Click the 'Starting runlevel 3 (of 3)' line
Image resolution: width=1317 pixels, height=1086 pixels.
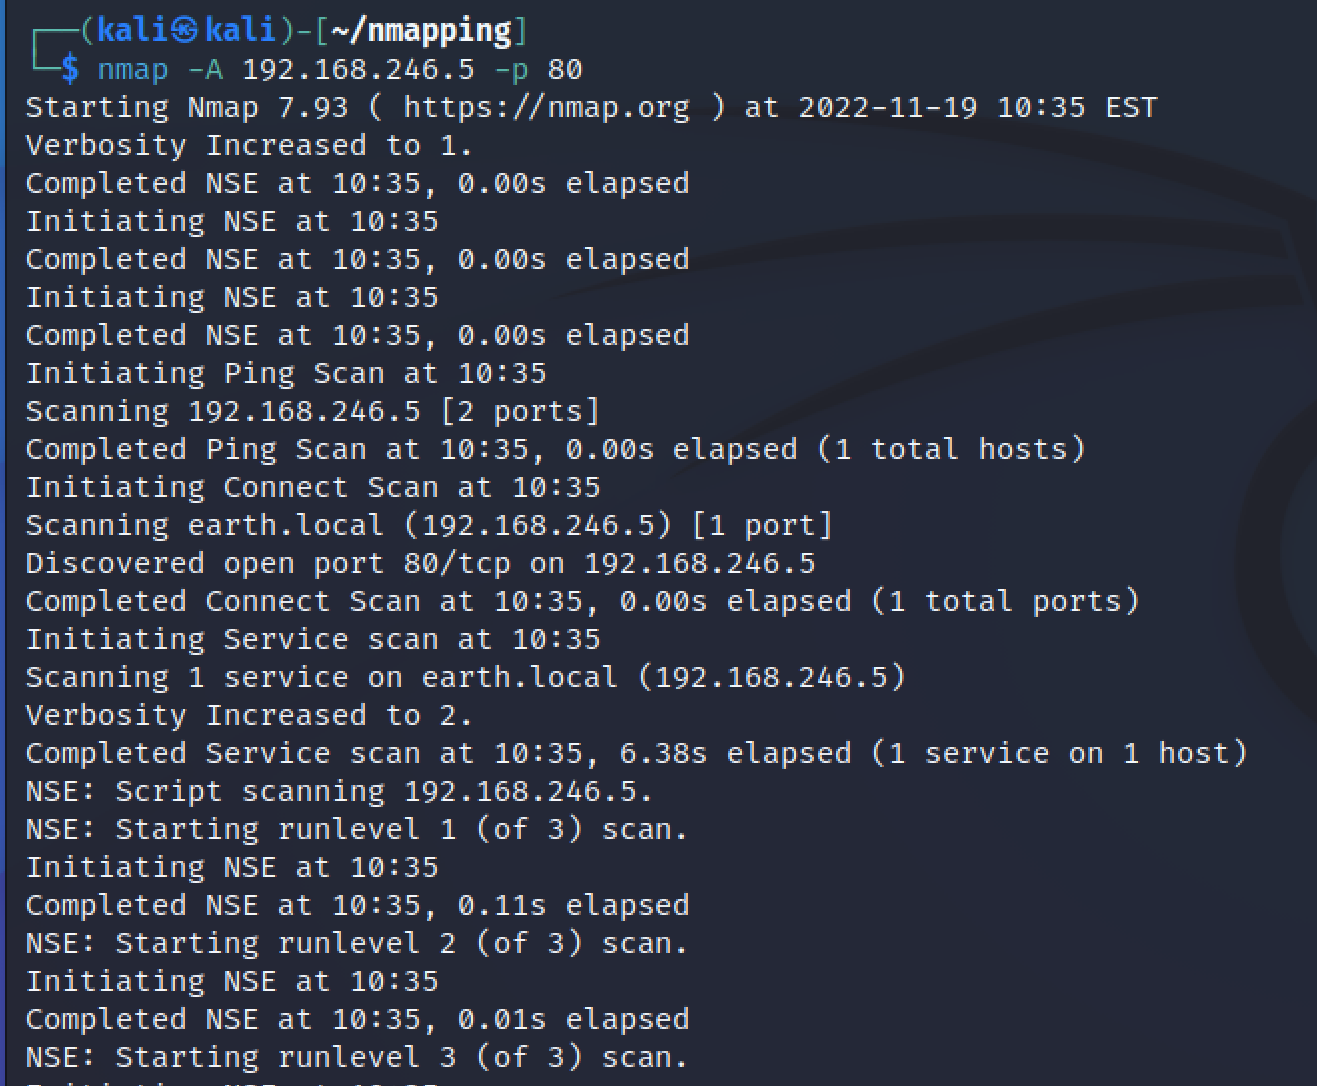point(357,1057)
